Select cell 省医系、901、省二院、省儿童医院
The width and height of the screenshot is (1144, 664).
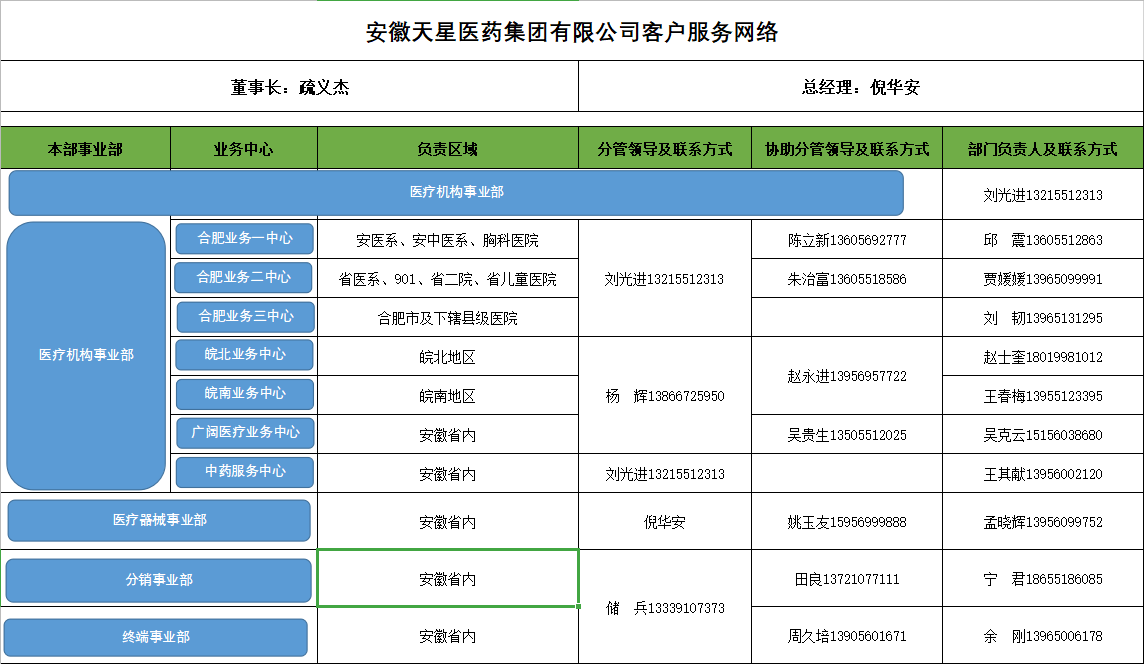tap(448, 279)
